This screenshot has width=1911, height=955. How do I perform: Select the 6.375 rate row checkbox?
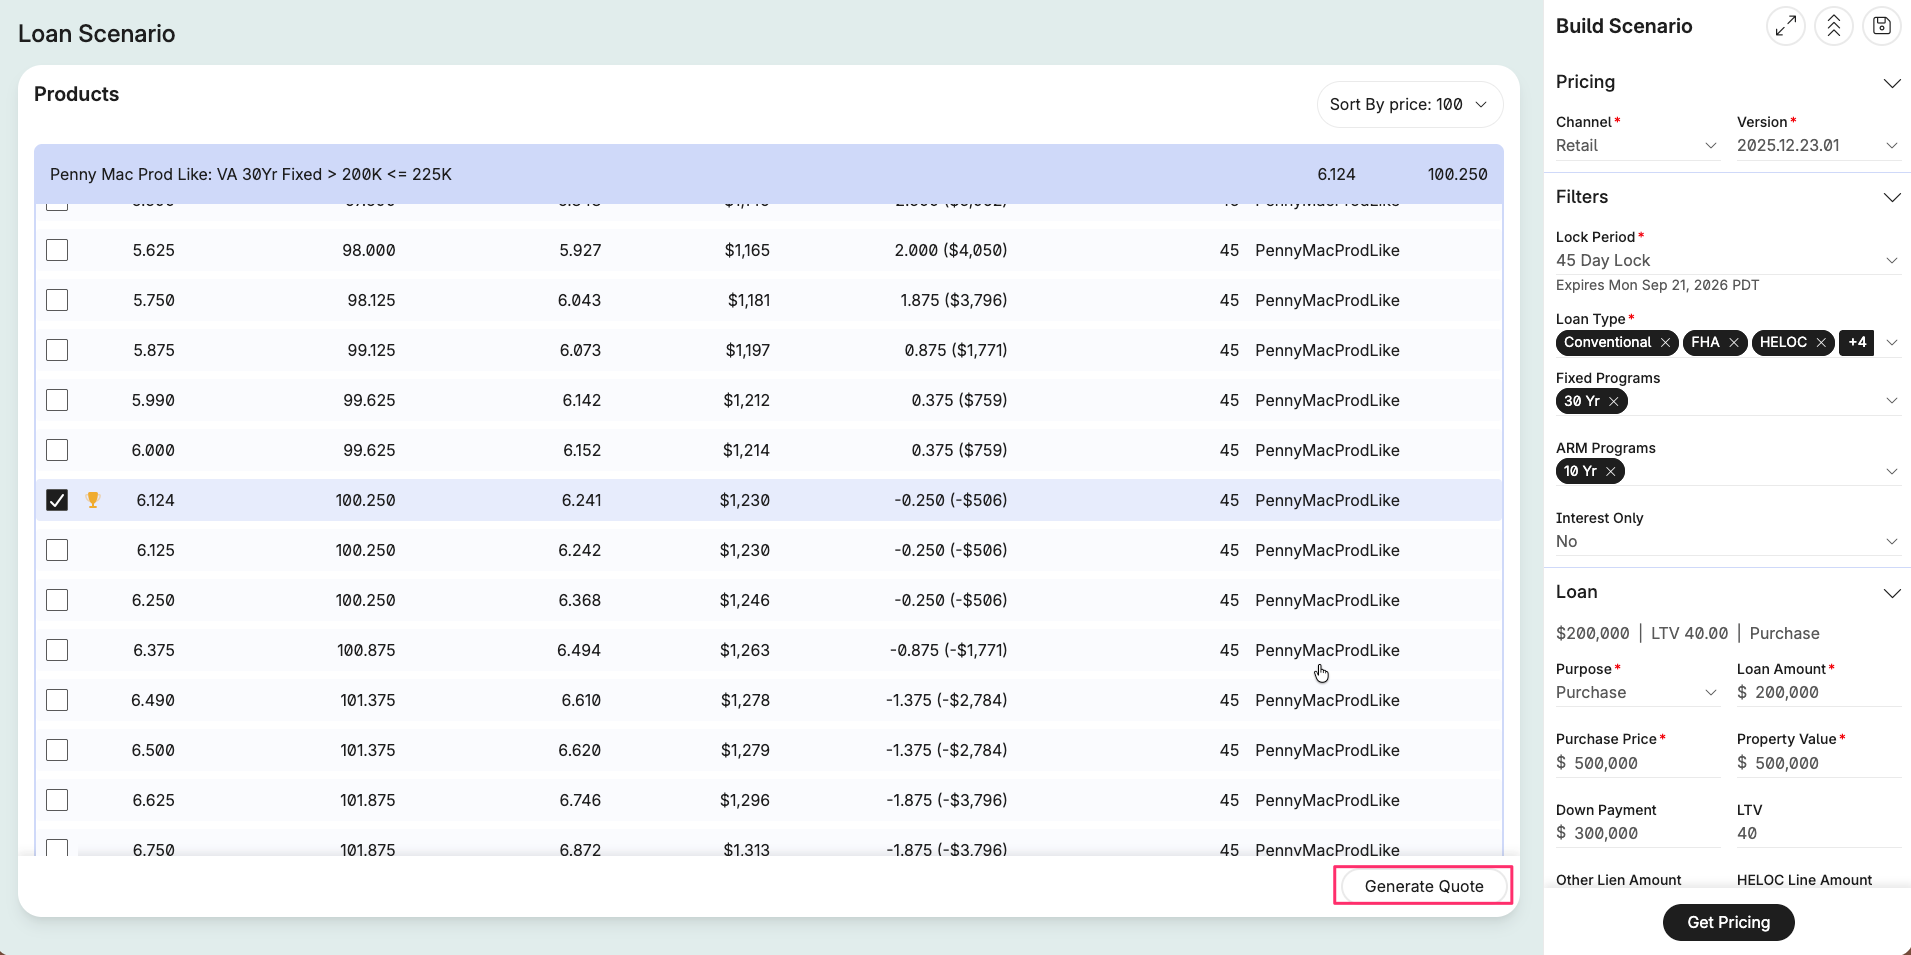(x=57, y=650)
